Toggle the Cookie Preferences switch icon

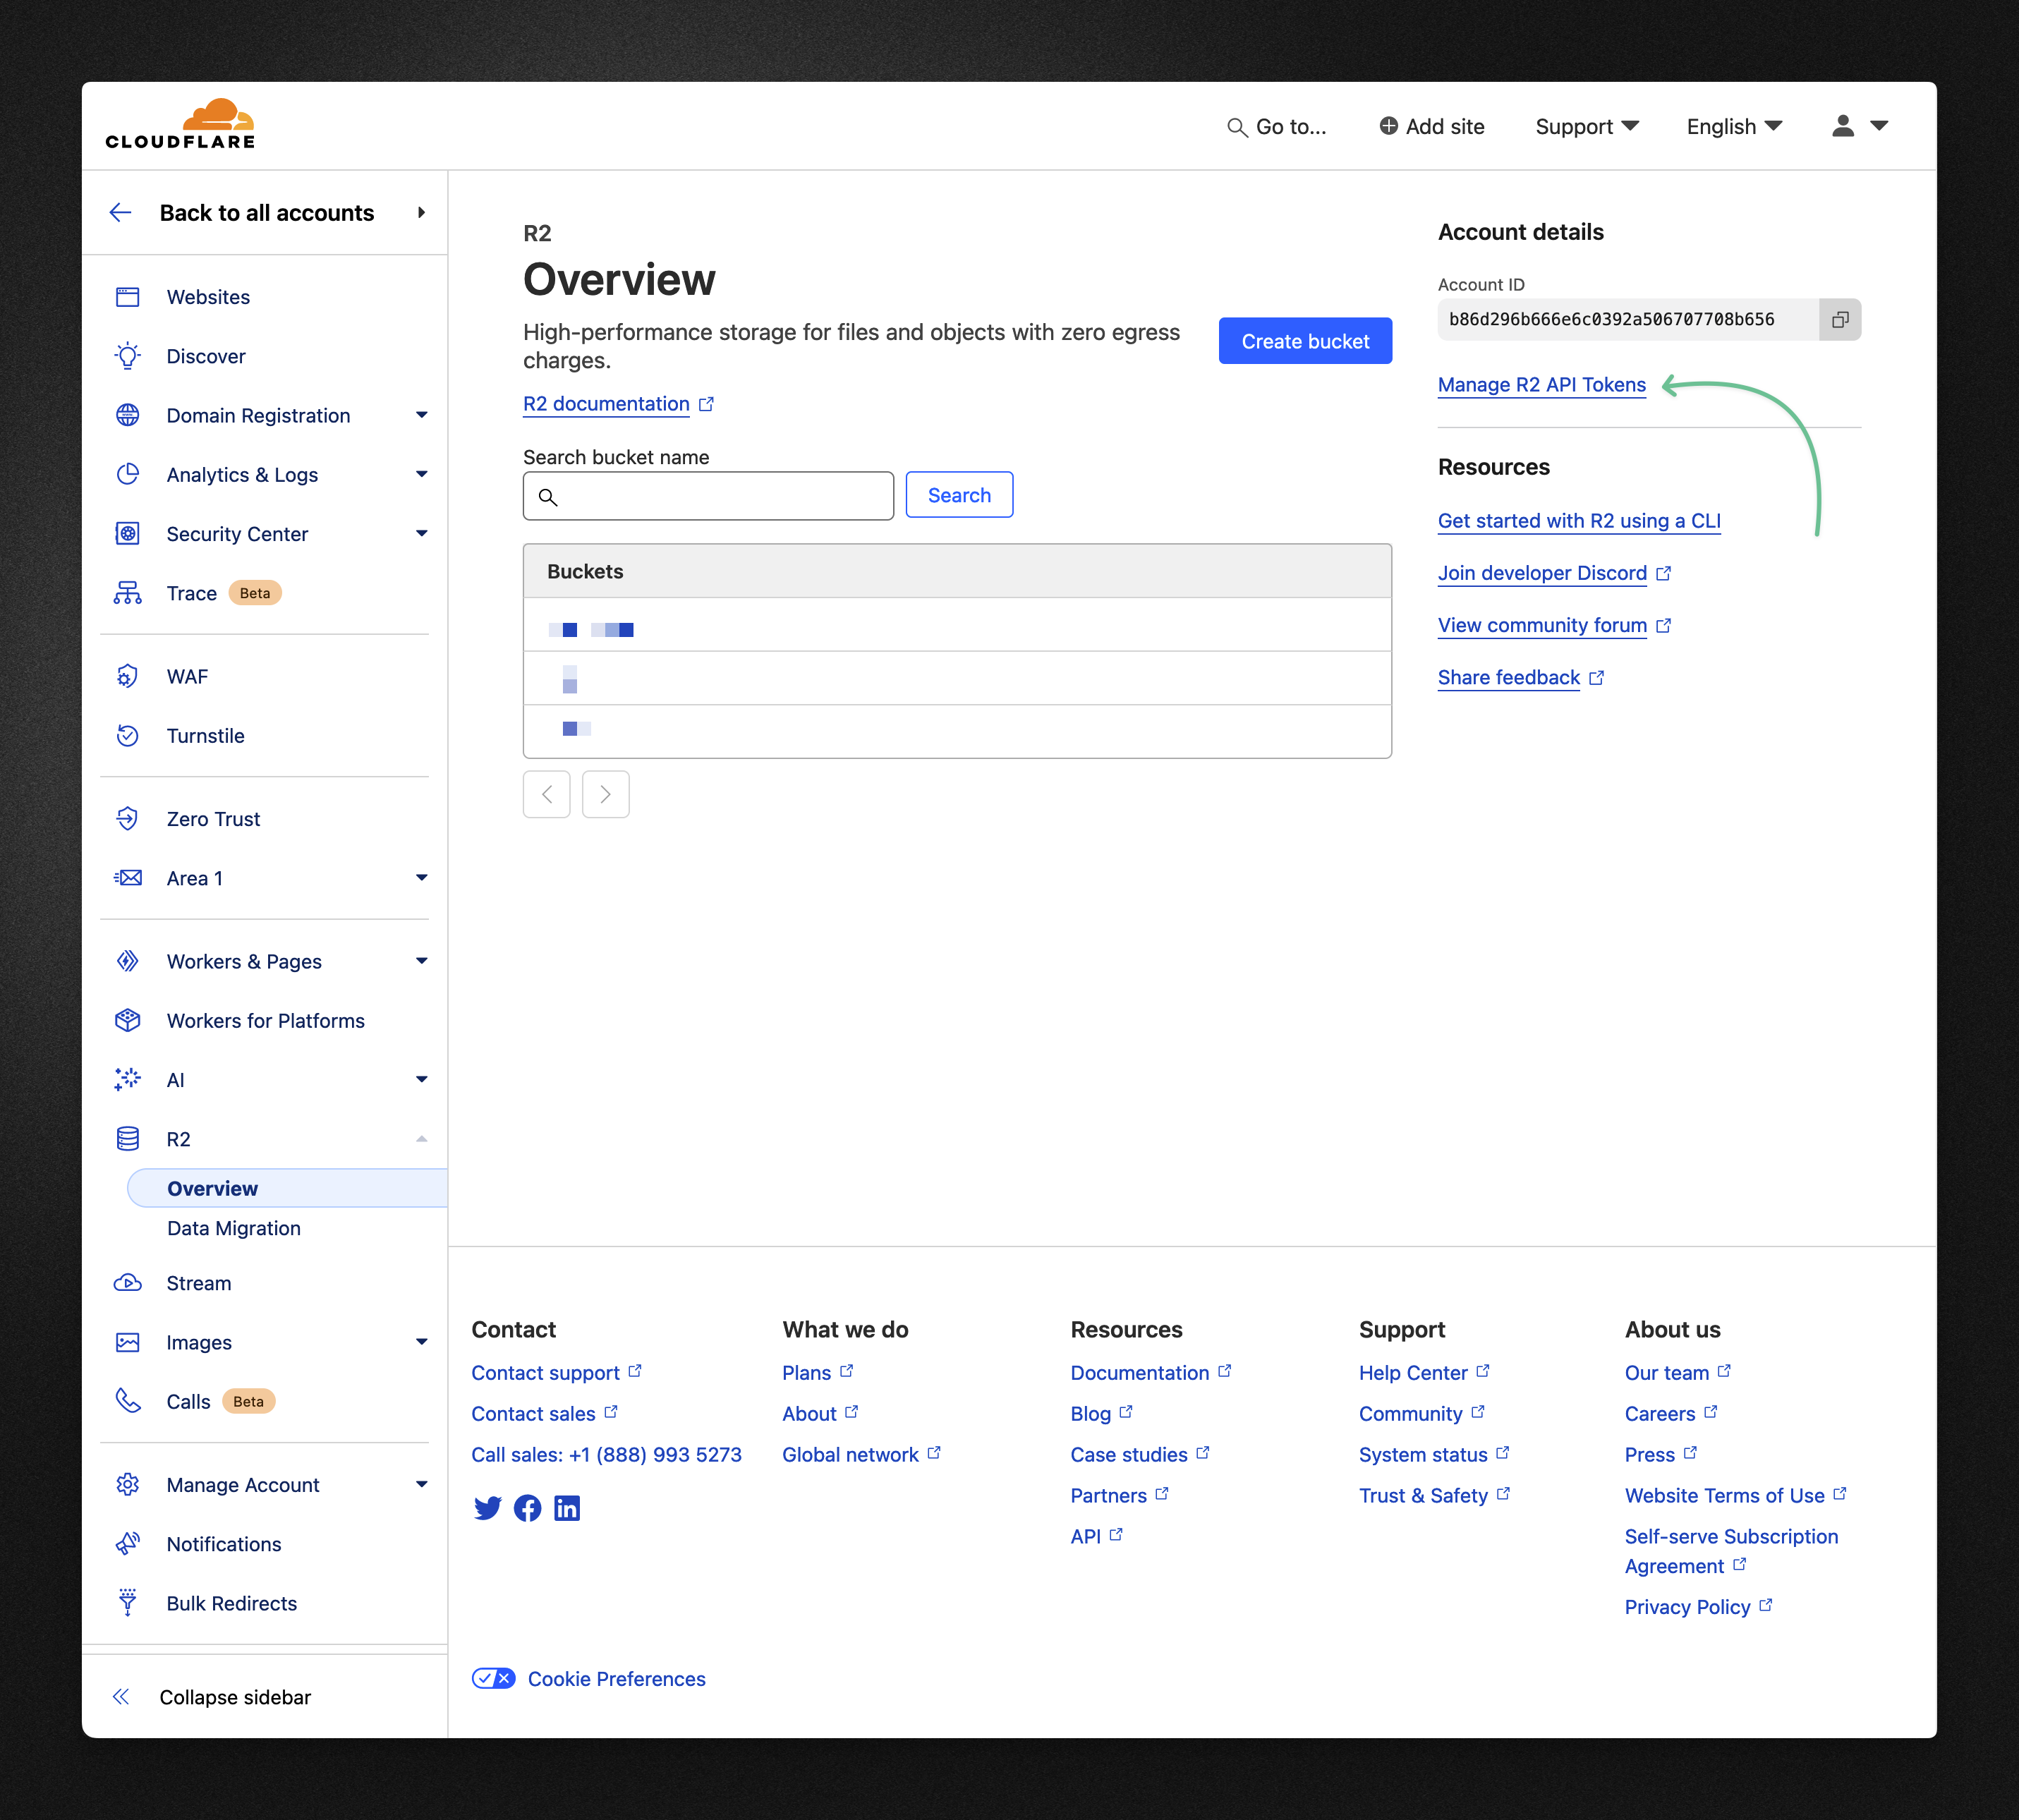click(494, 1678)
